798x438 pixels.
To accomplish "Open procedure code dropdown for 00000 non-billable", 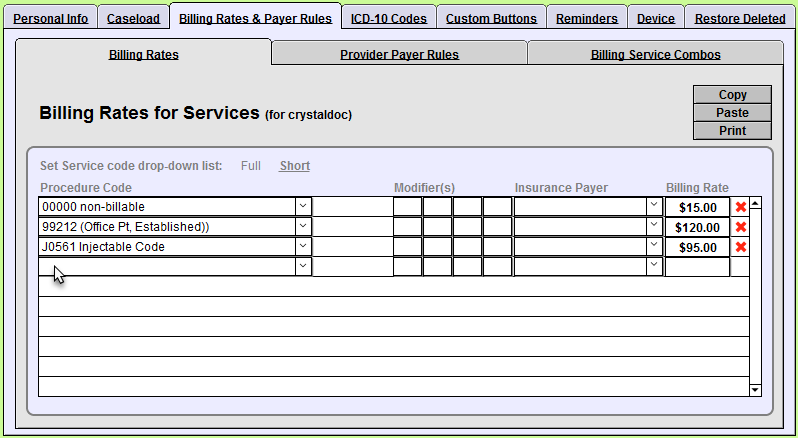I will click(x=303, y=207).
